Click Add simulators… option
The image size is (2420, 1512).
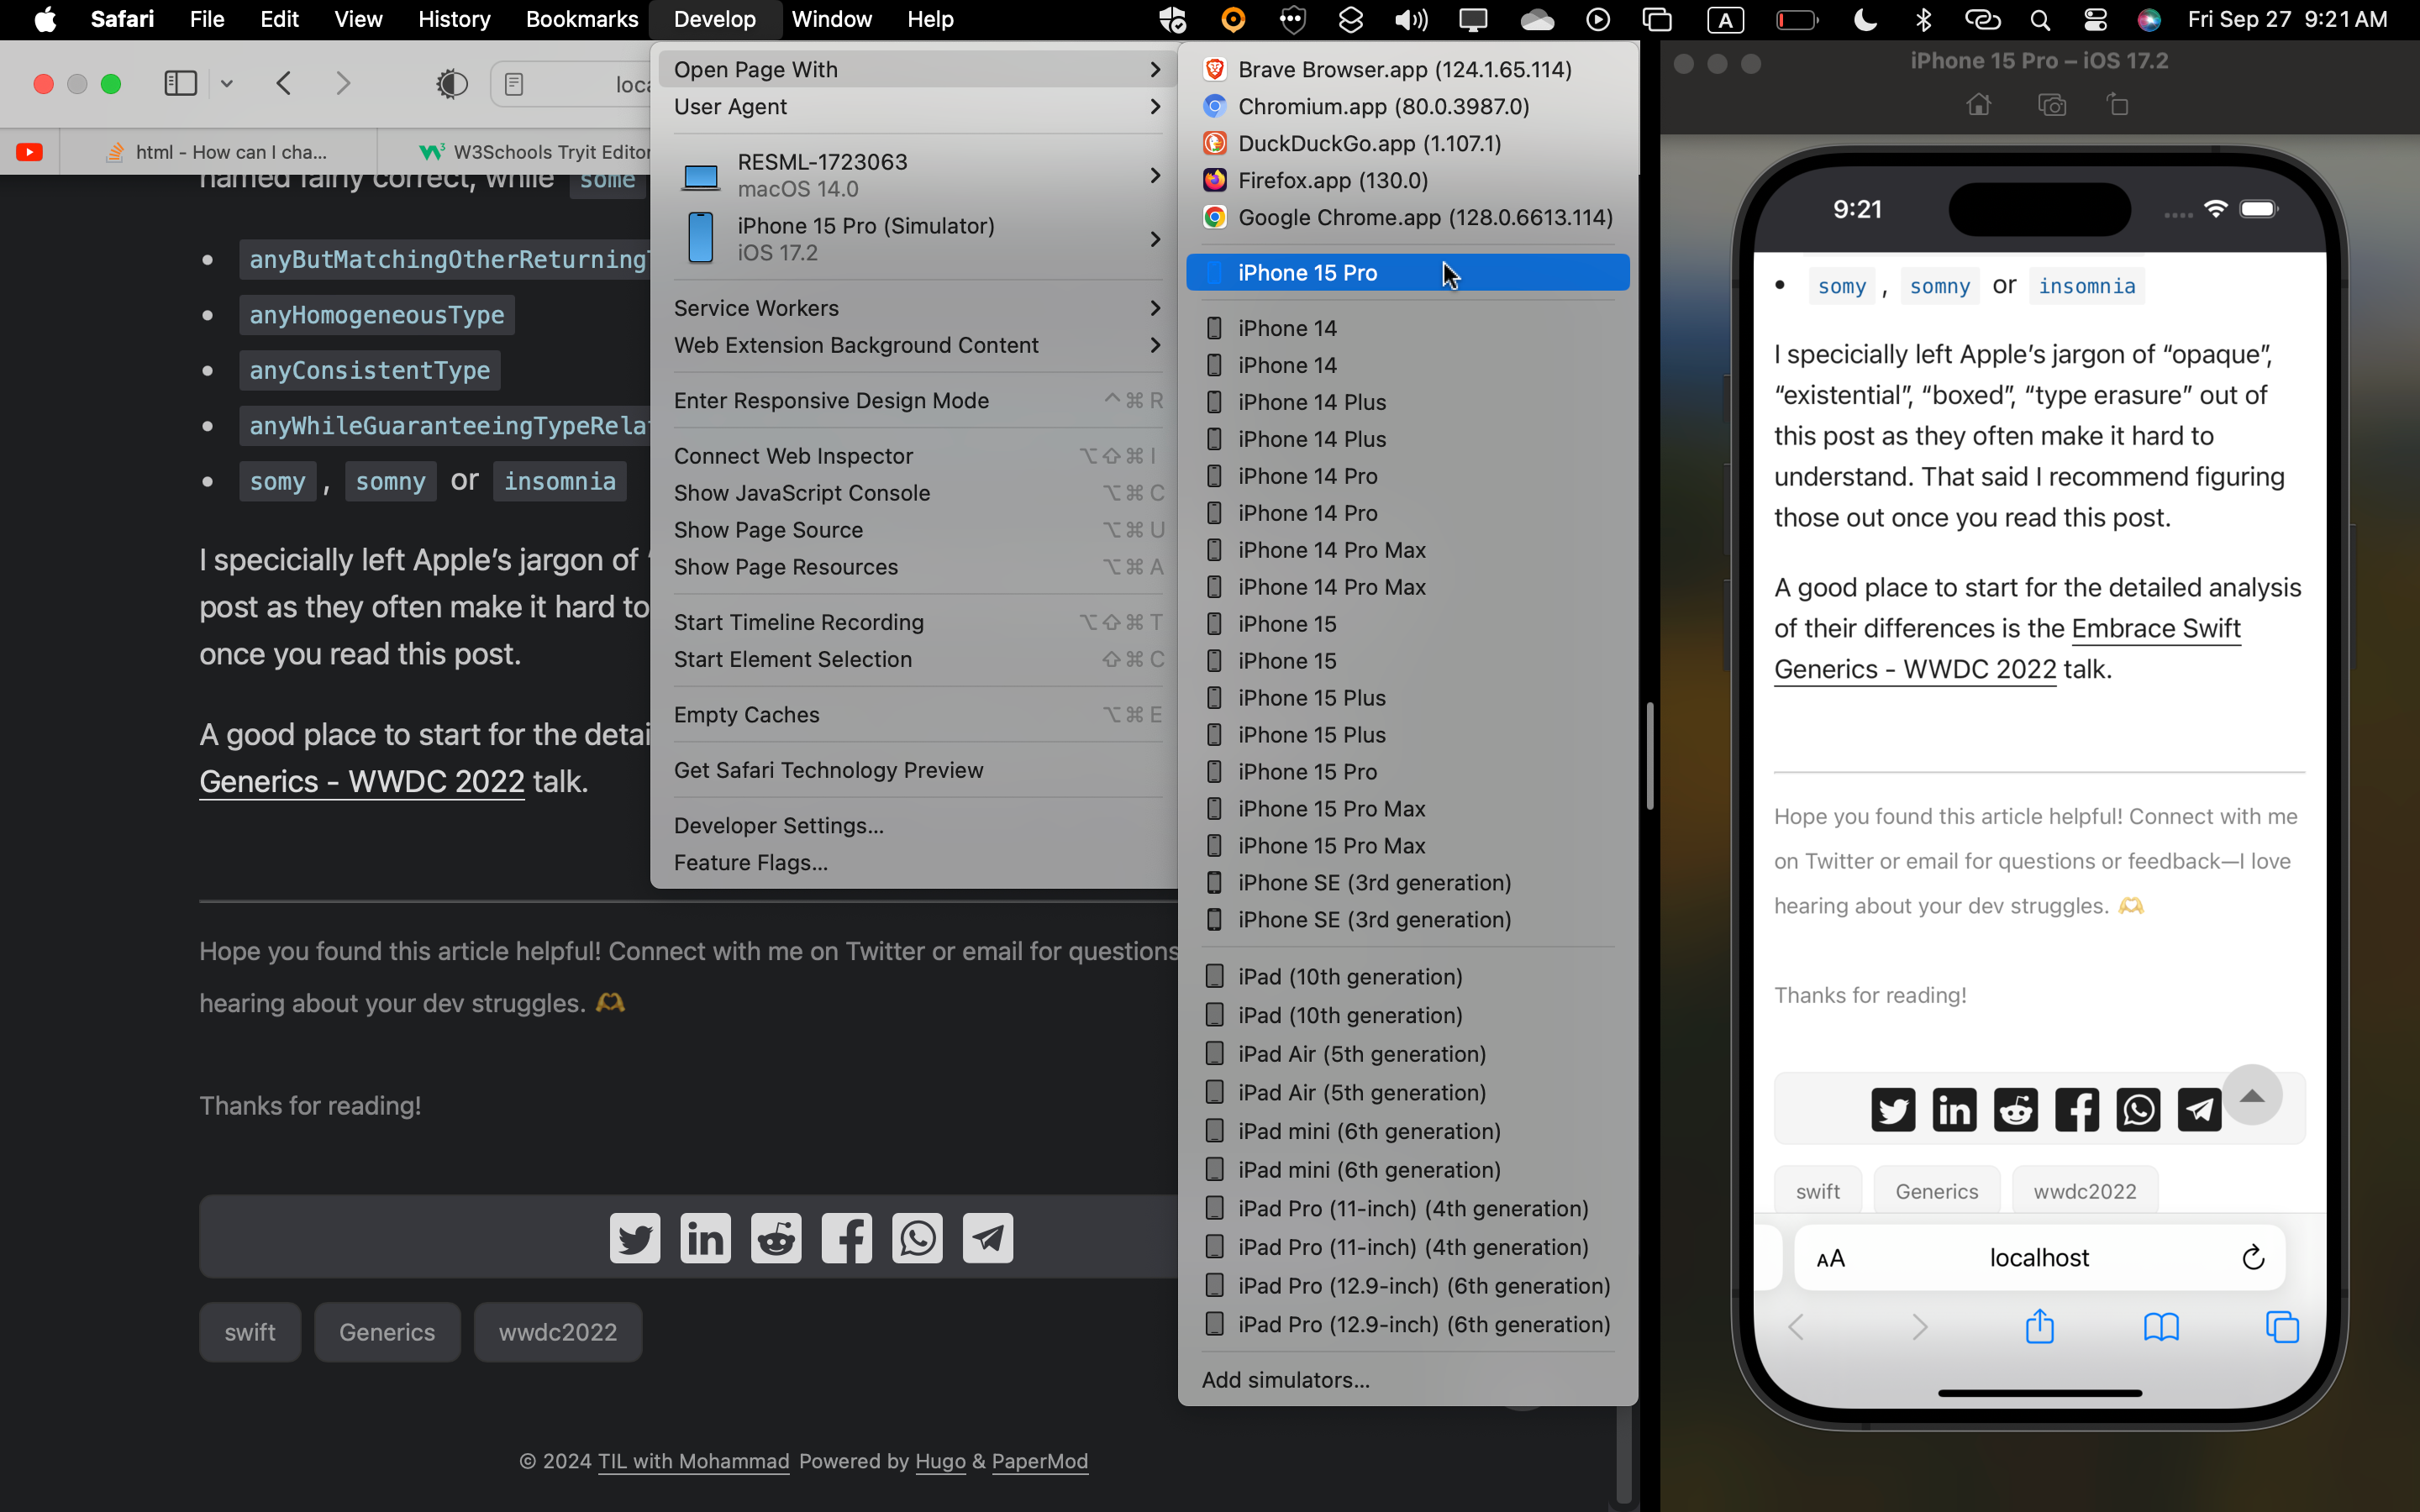pyautogui.click(x=1407, y=1379)
